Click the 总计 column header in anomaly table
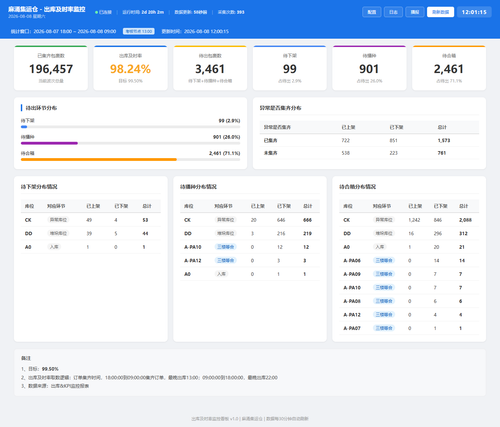500x427 pixels. (x=442, y=127)
